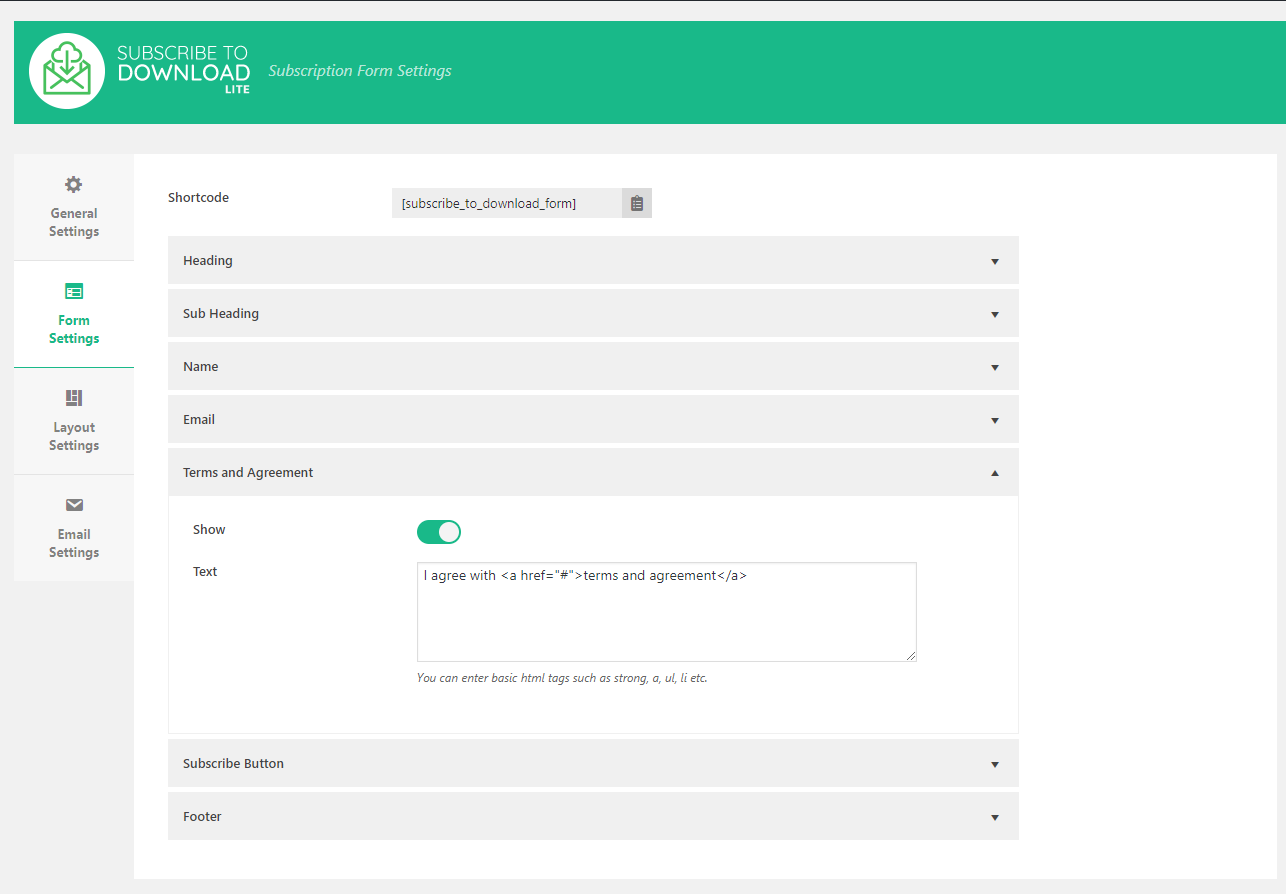Expand the Footer section arrow
1286x894 pixels.
coord(995,817)
